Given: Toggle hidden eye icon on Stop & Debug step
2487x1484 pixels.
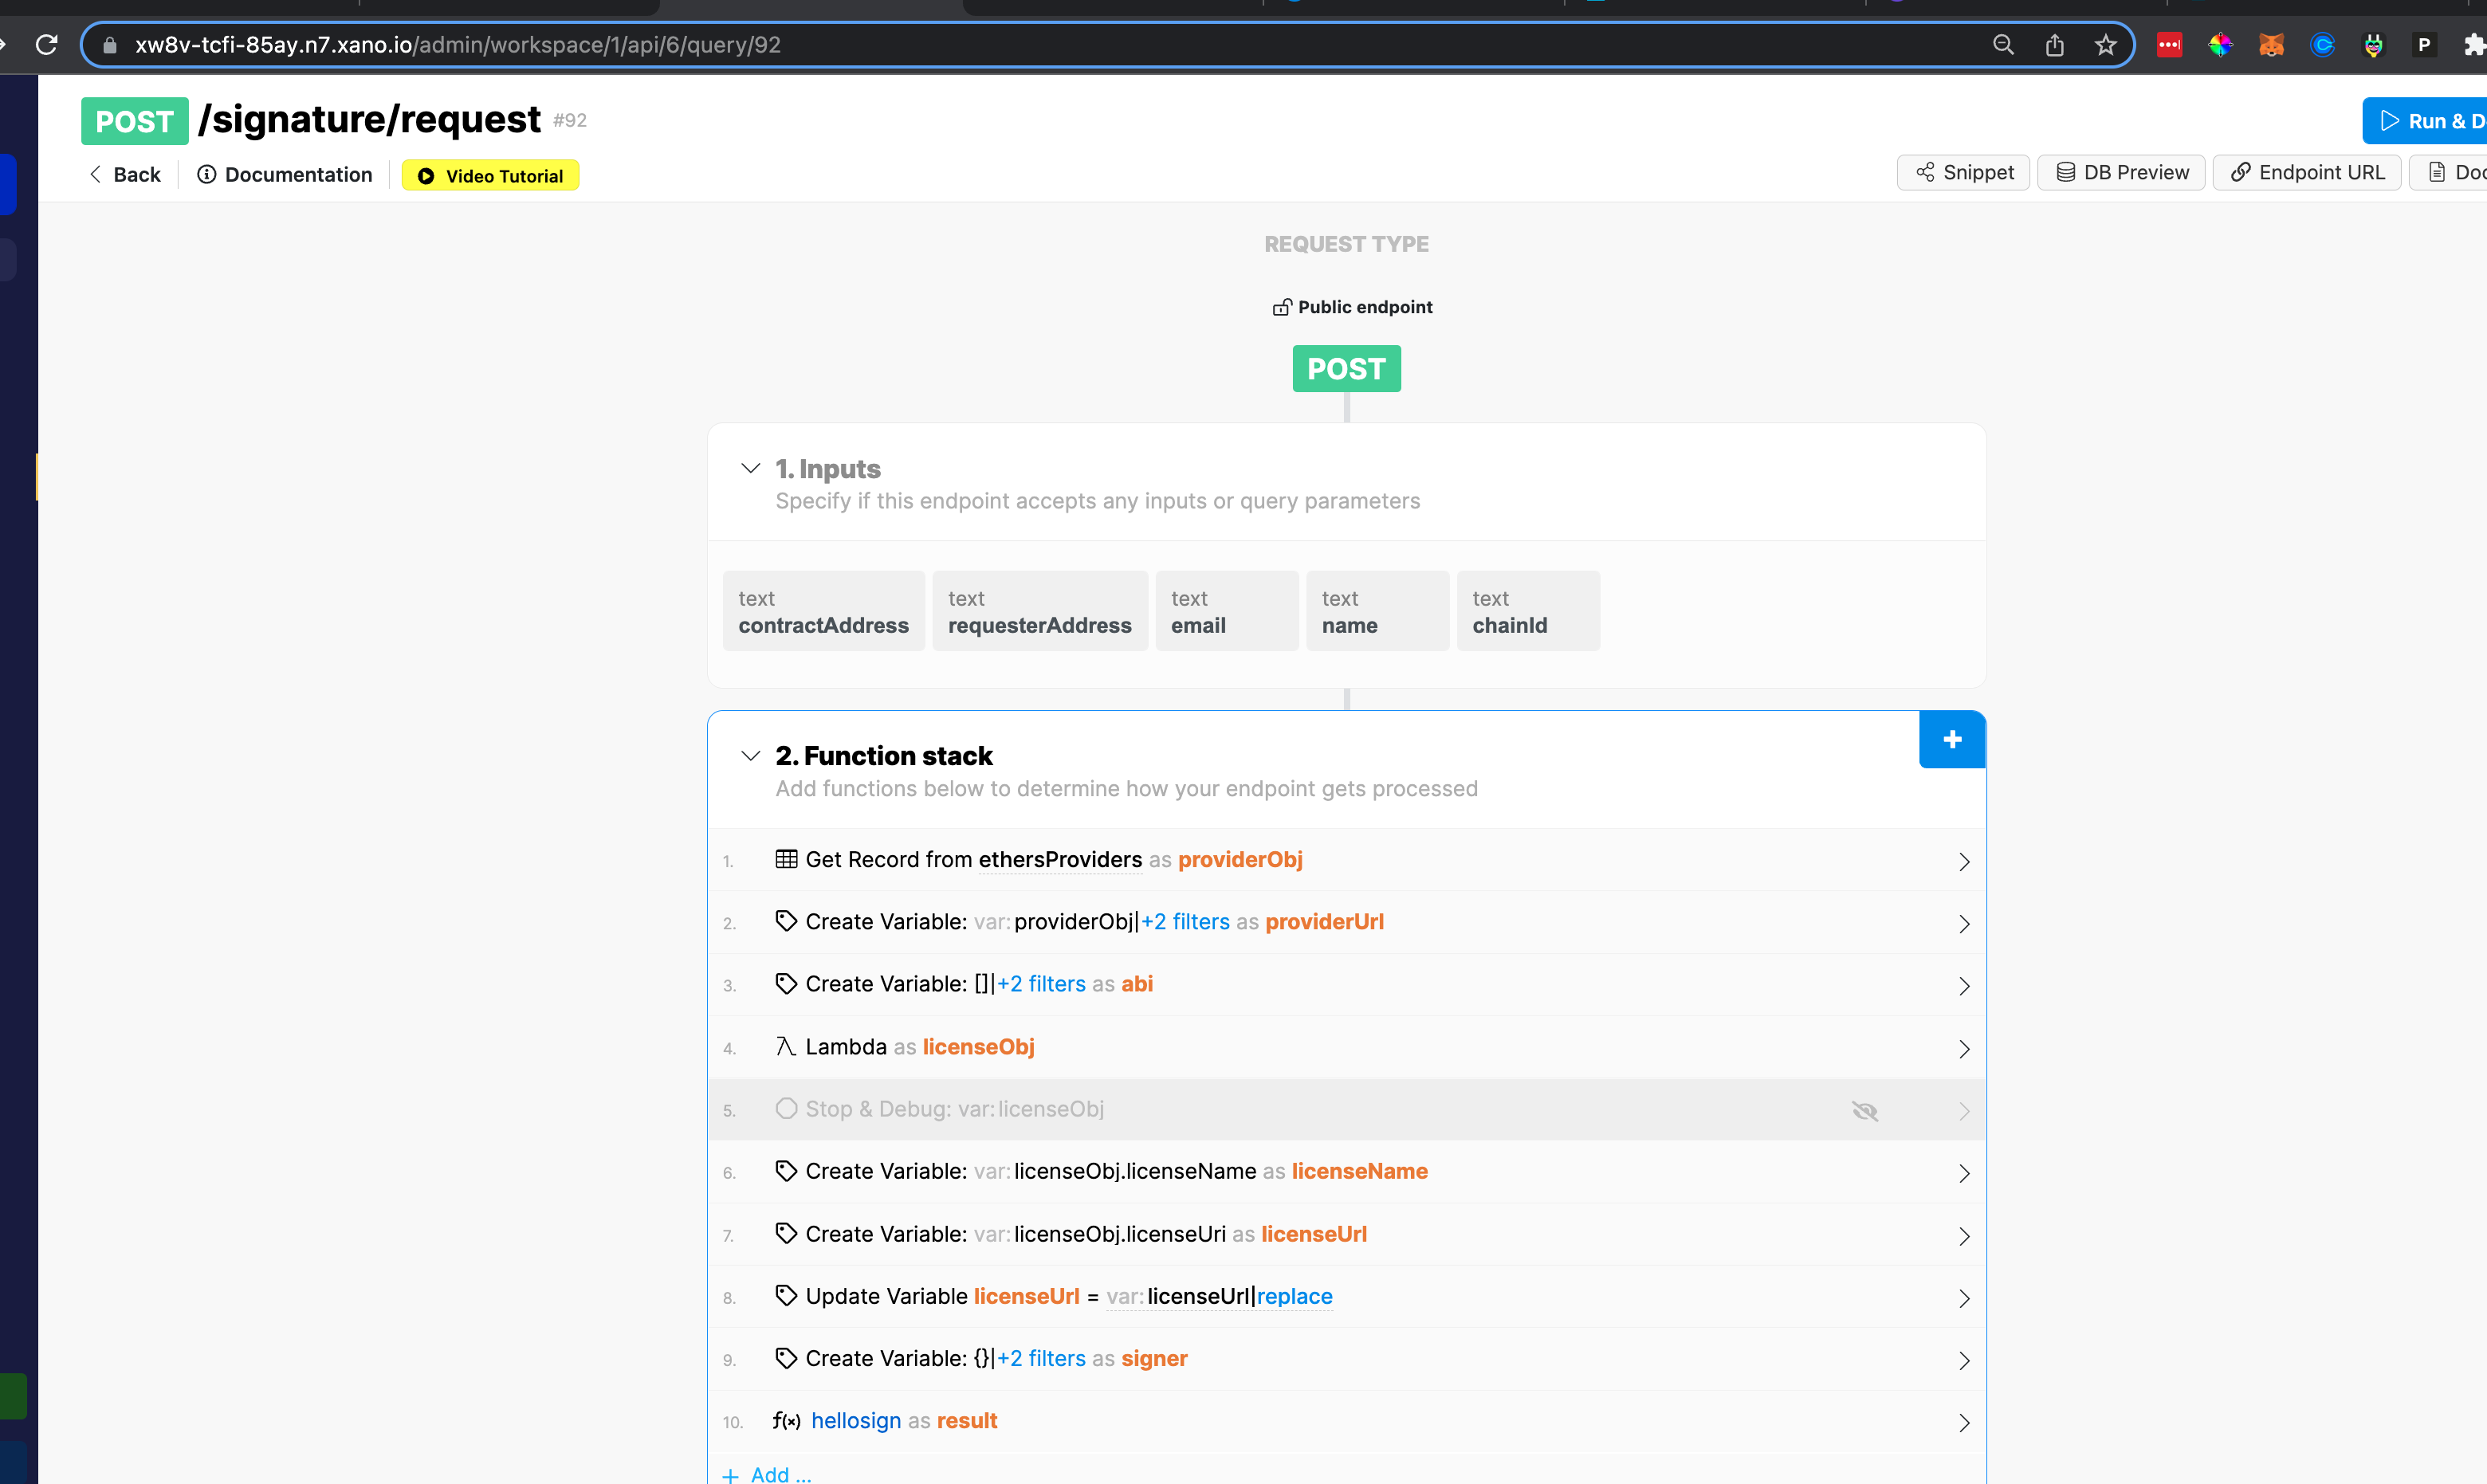Looking at the screenshot, I should [1864, 1110].
